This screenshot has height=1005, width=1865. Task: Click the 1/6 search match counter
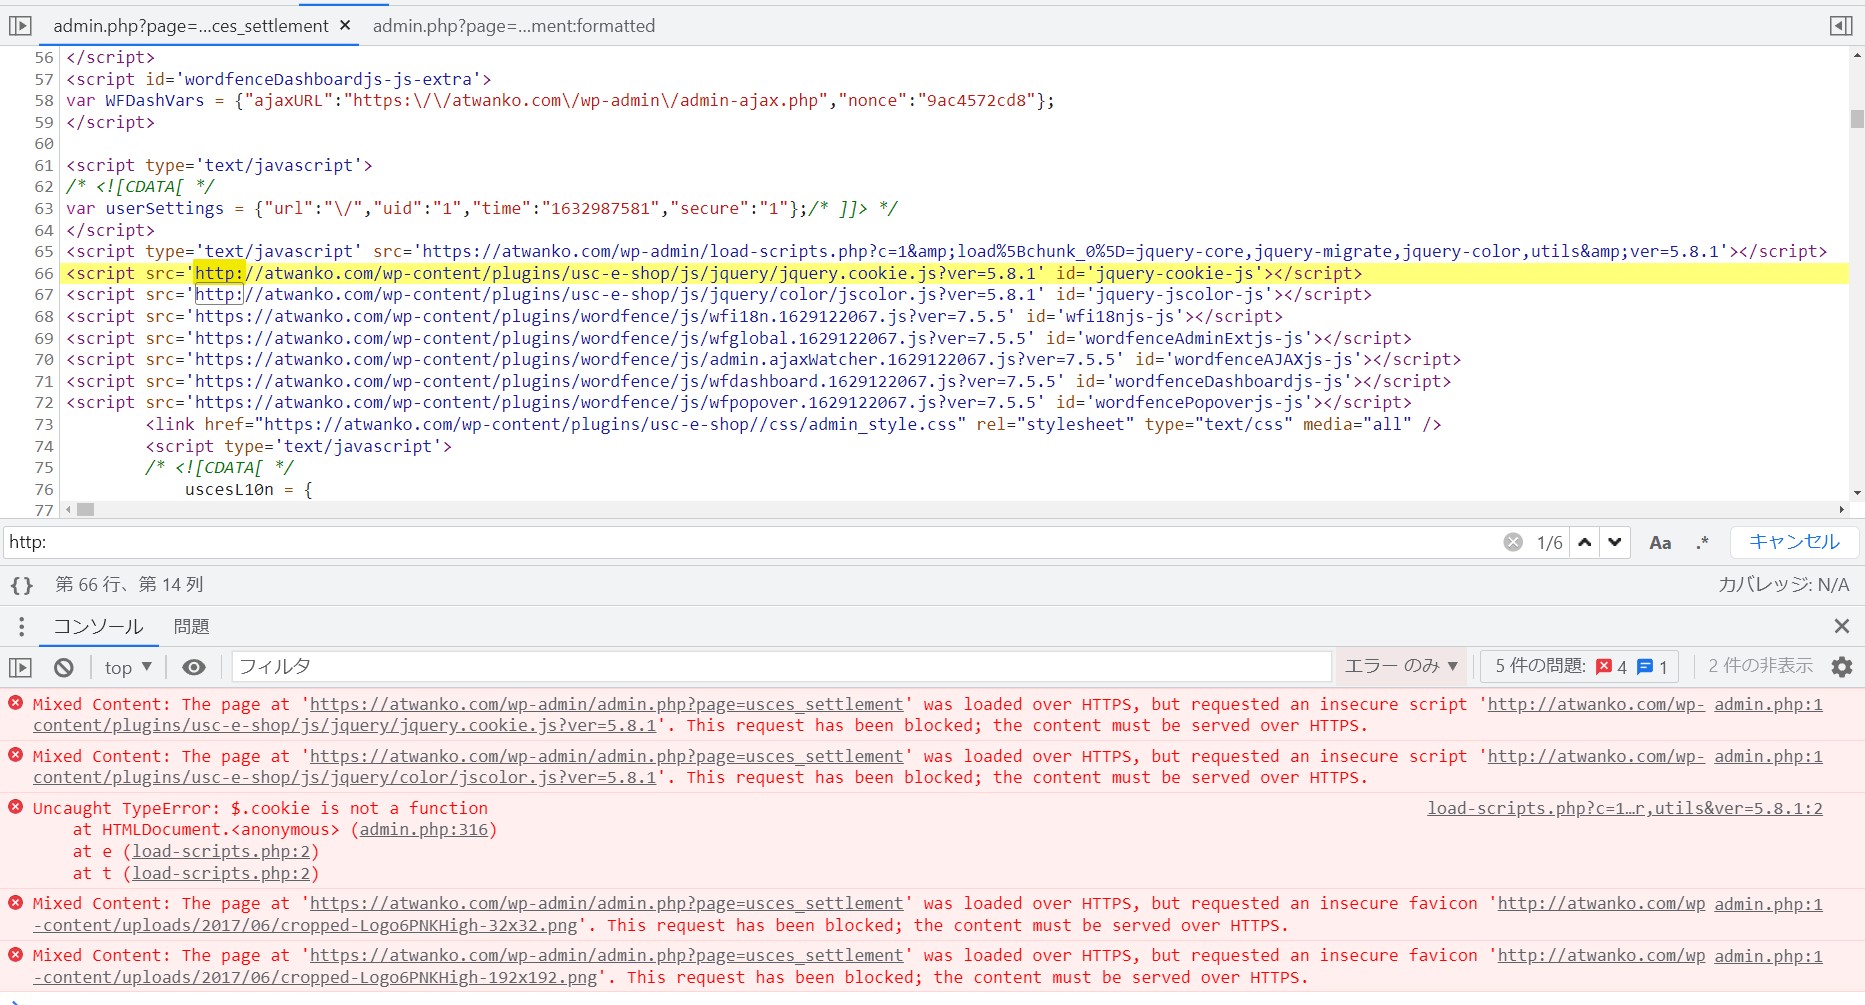pyautogui.click(x=1550, y=542)
